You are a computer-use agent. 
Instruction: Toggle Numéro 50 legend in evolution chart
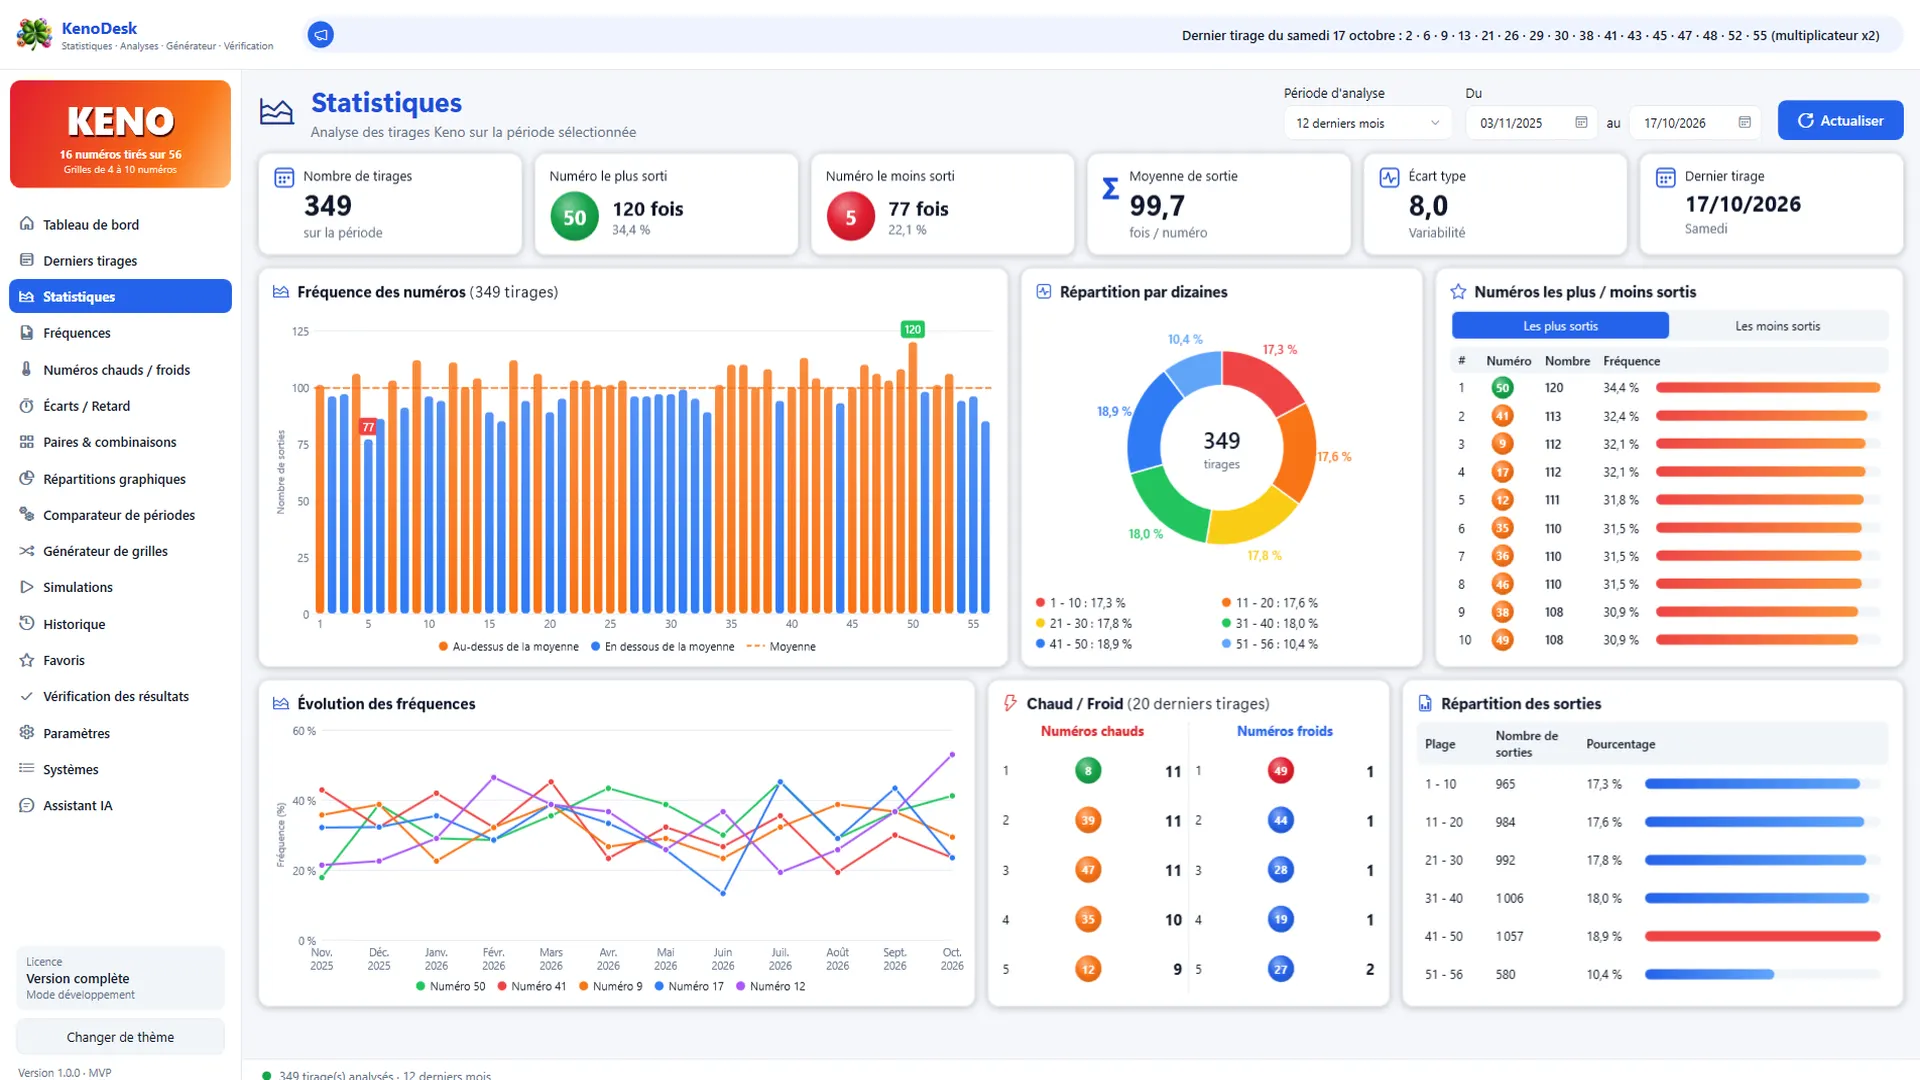coord(450,986)
